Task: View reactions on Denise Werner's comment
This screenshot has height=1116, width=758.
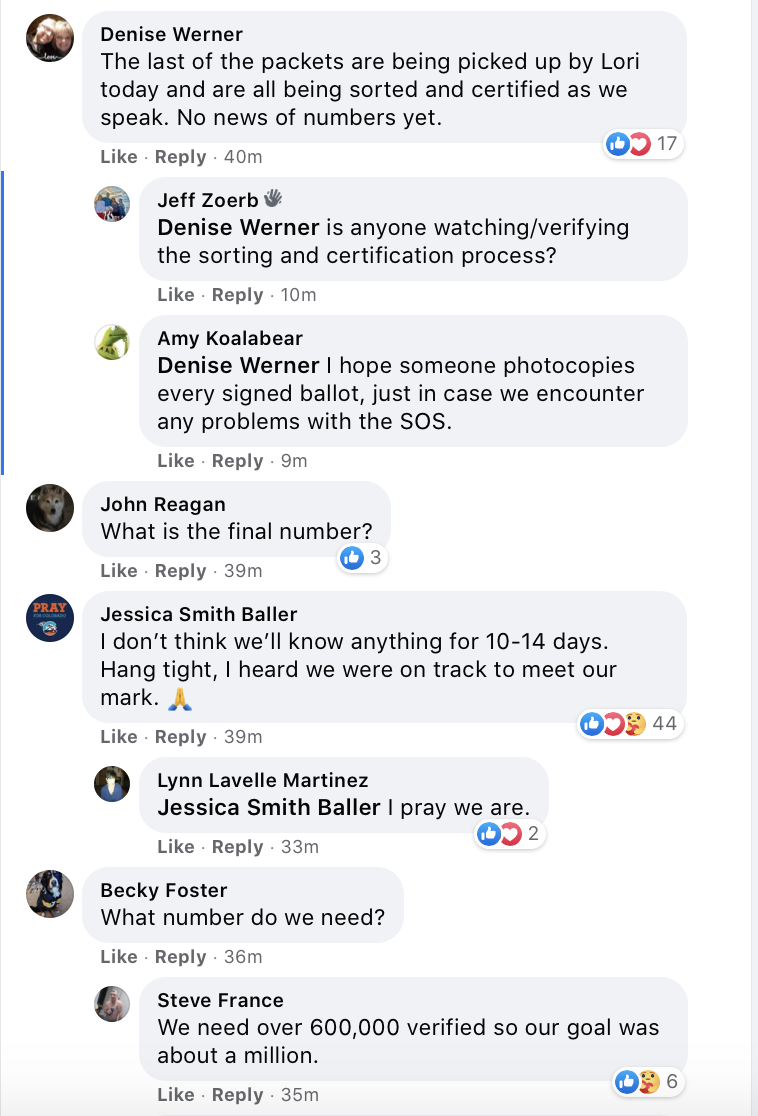Action: tap(642, 144)
